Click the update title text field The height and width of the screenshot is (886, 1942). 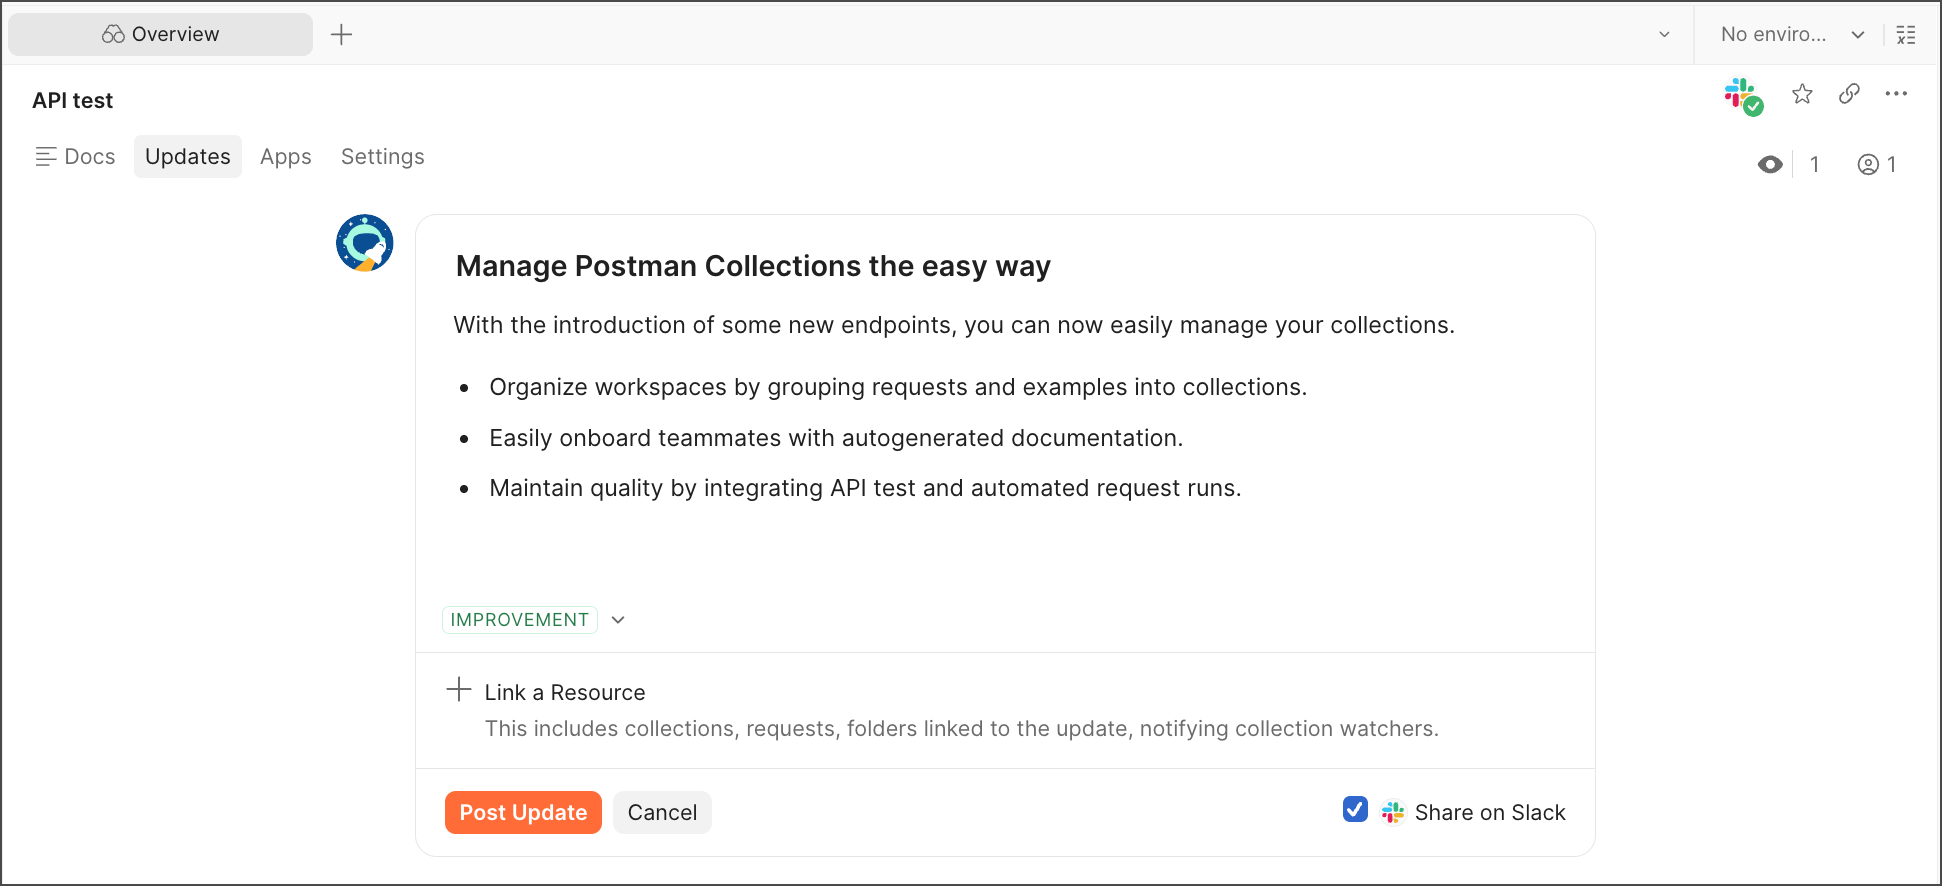click(x=753, y=266)
